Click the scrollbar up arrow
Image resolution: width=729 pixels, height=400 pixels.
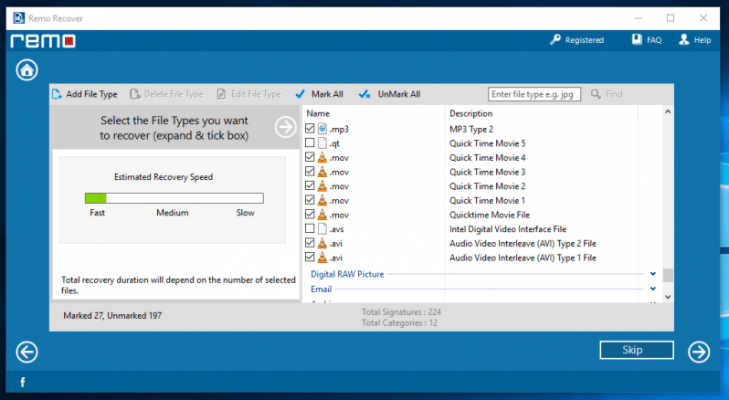point(668,112)
